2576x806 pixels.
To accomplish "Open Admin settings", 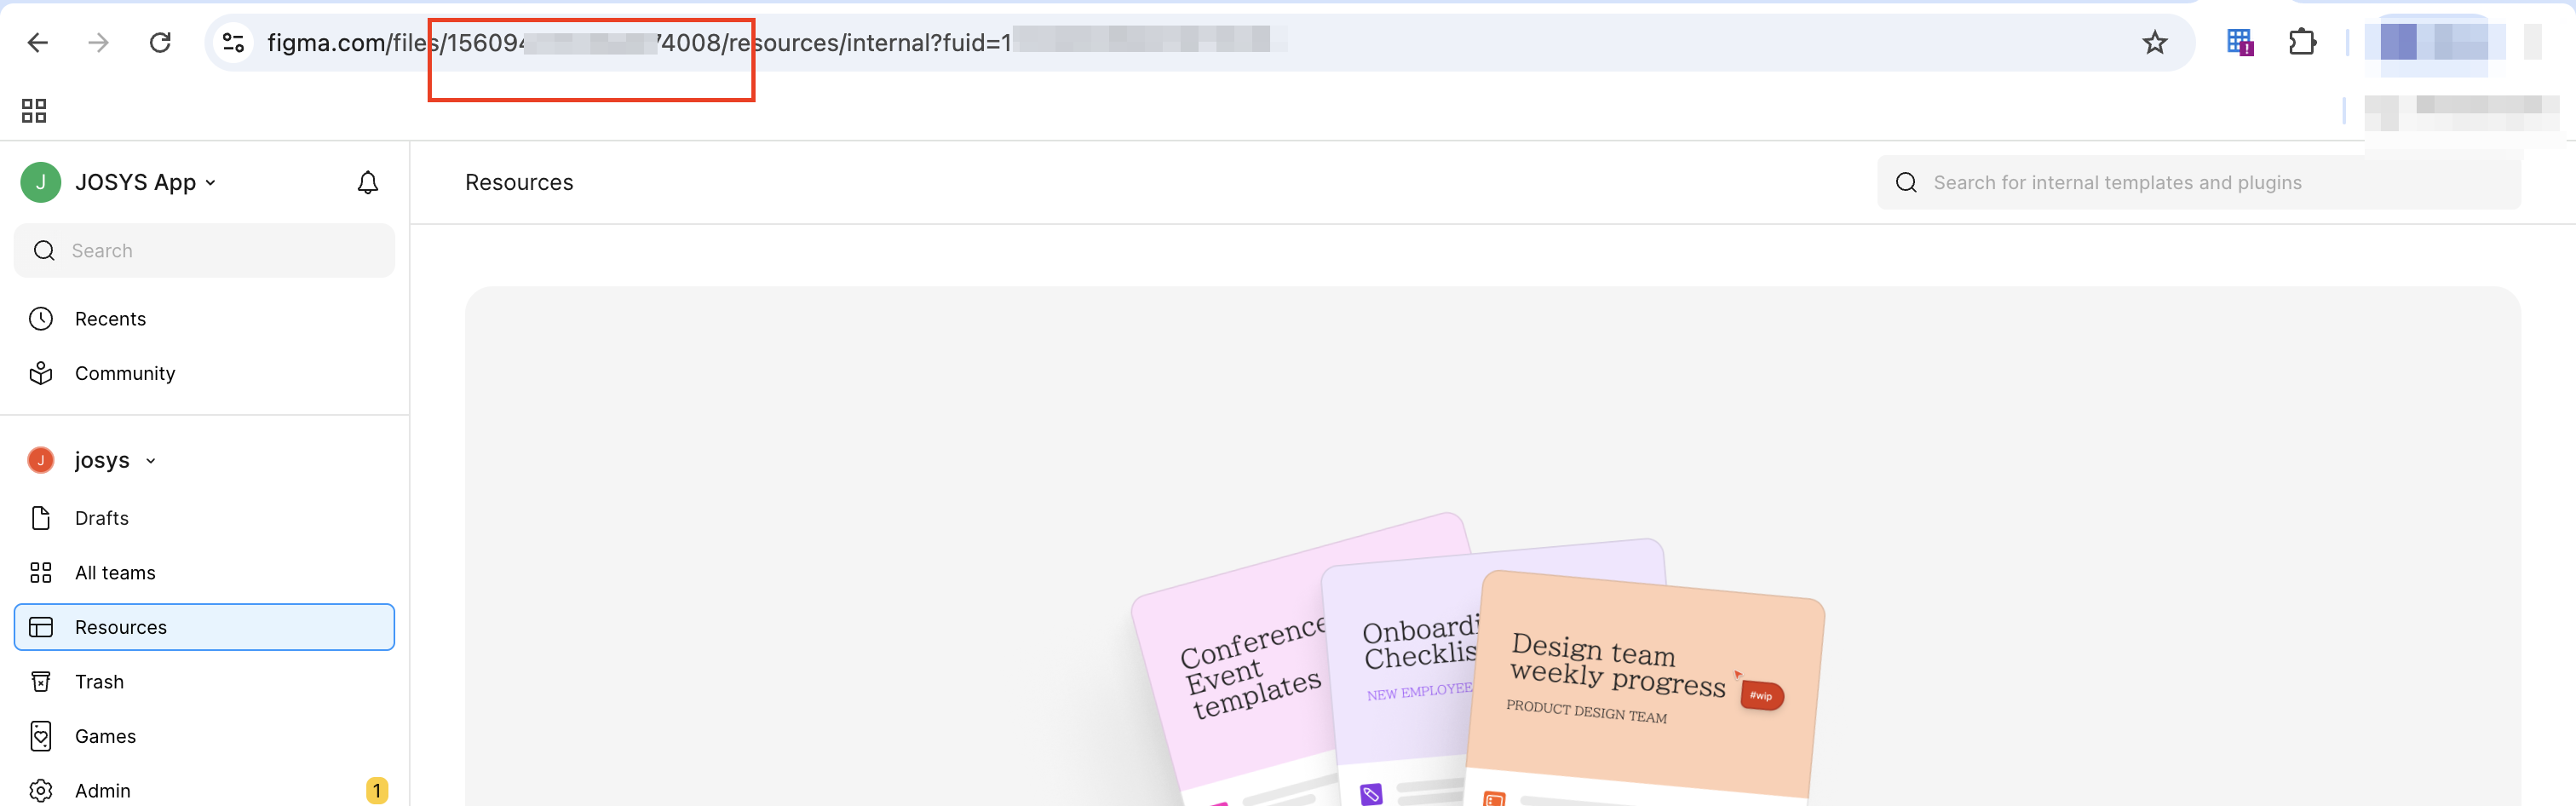I will [103, 790].
